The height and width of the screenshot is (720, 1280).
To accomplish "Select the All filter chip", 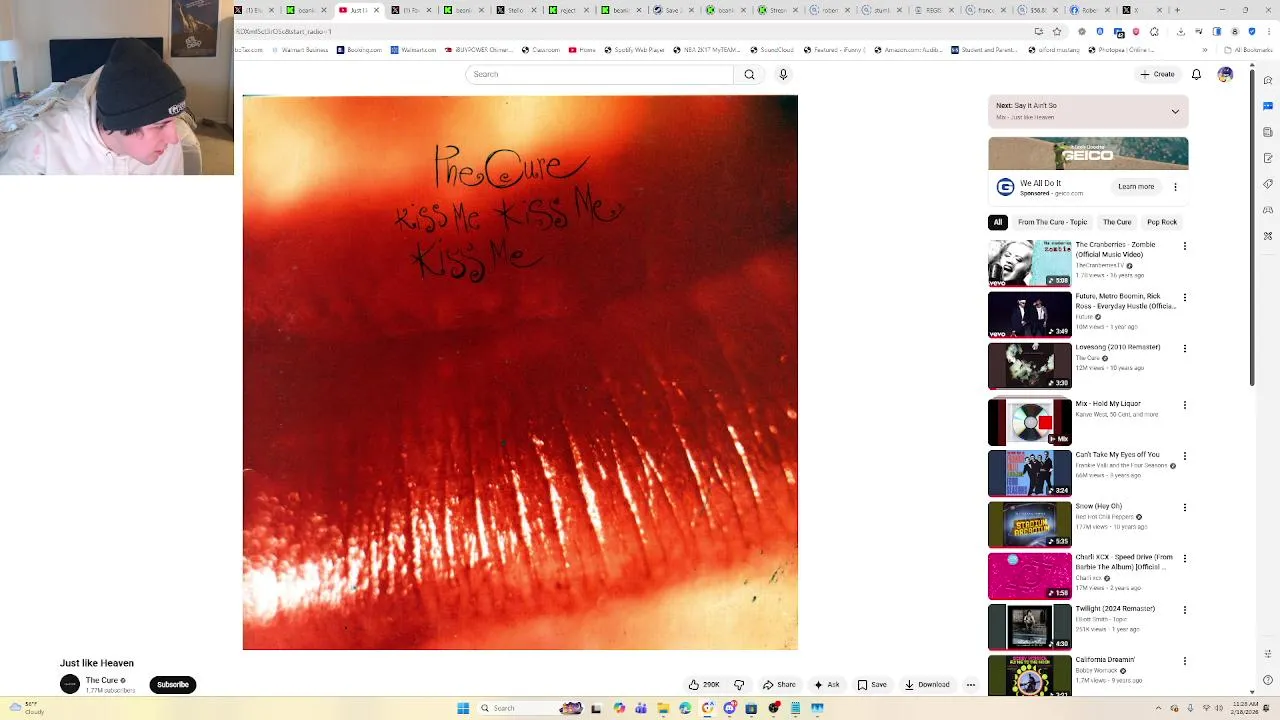I will click(997, 222).
